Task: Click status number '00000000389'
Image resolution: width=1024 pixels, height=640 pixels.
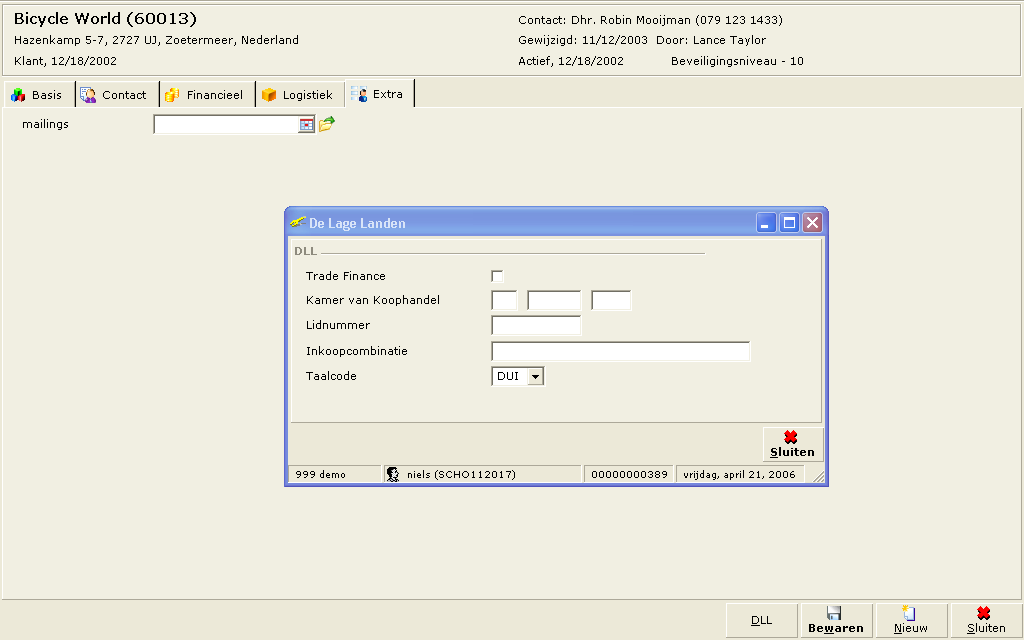Action: (x=629, y=475)
